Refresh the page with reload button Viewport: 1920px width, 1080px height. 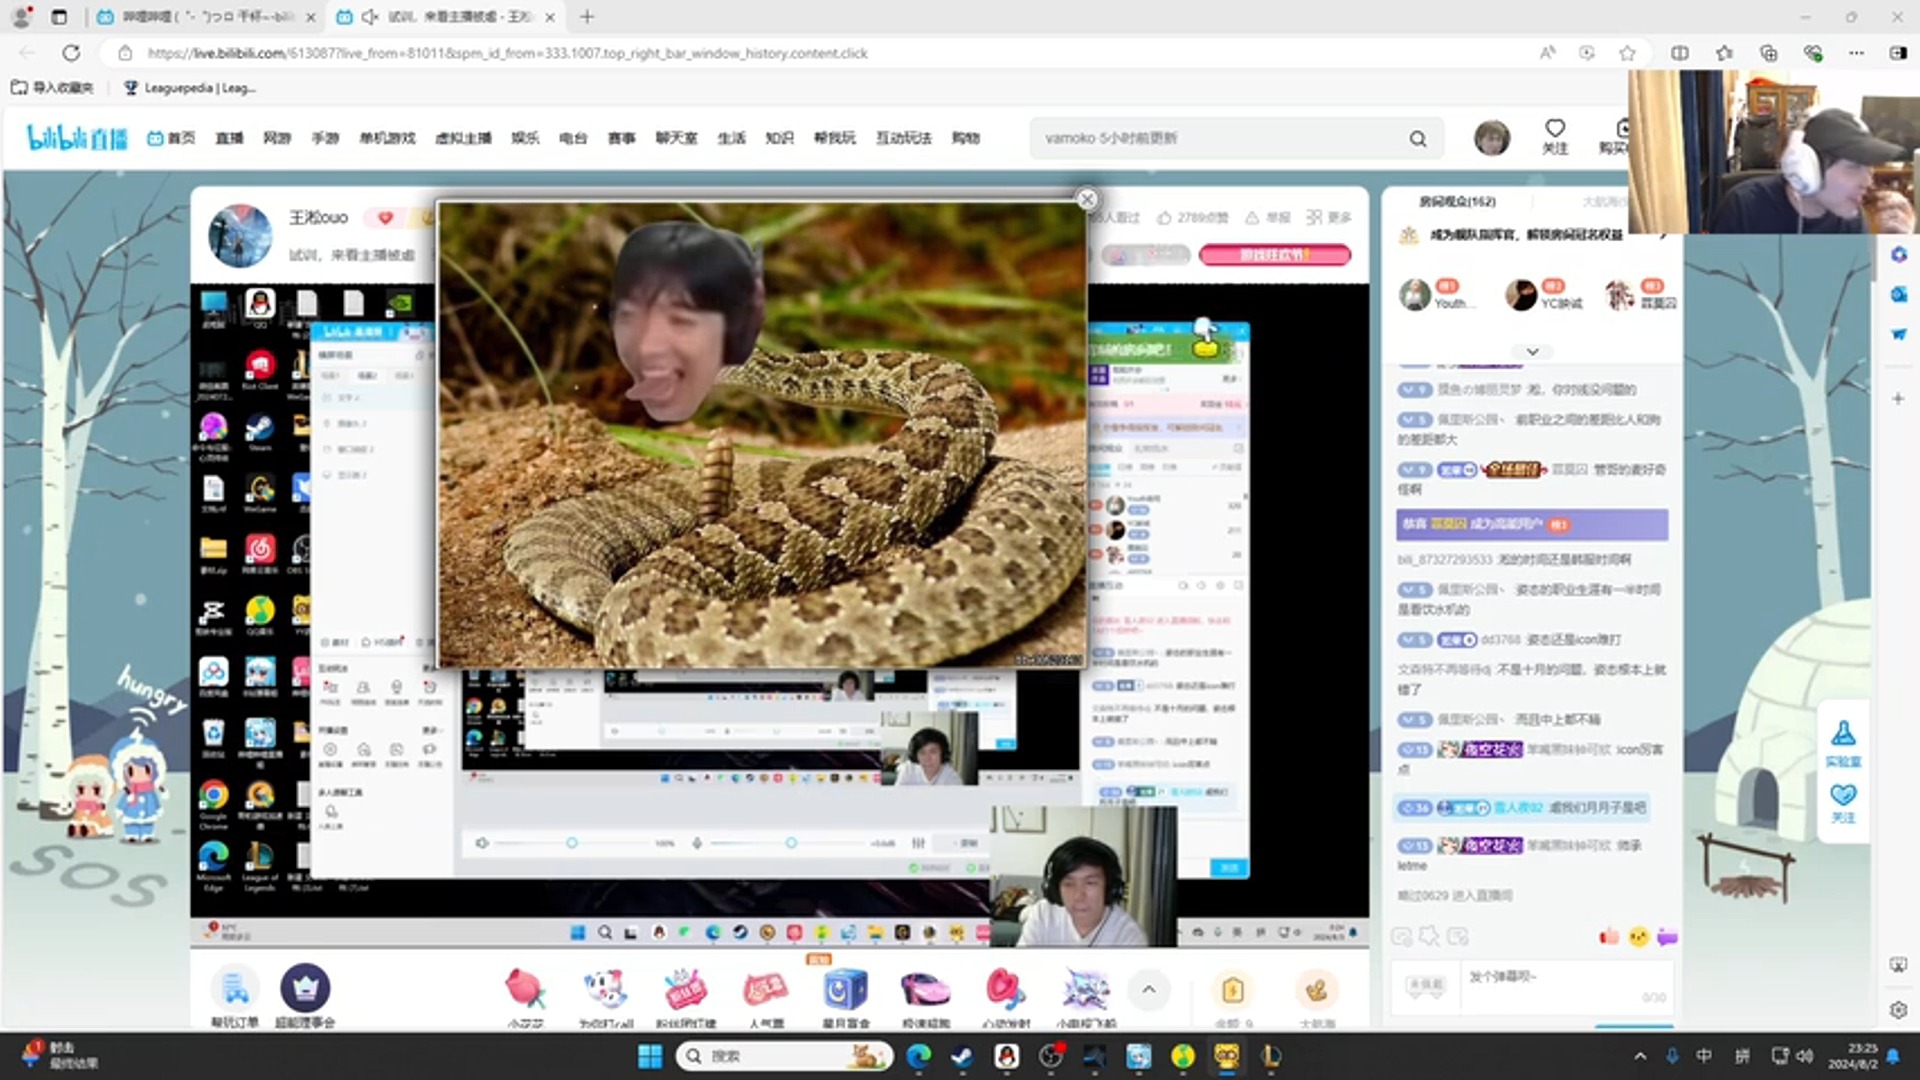(x=71, y=53)
